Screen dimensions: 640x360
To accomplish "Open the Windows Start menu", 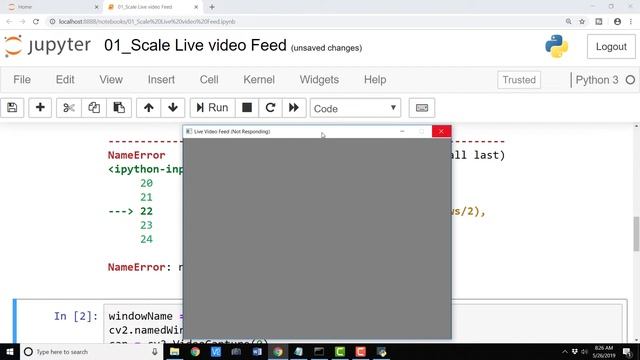I will click(10, 352).
